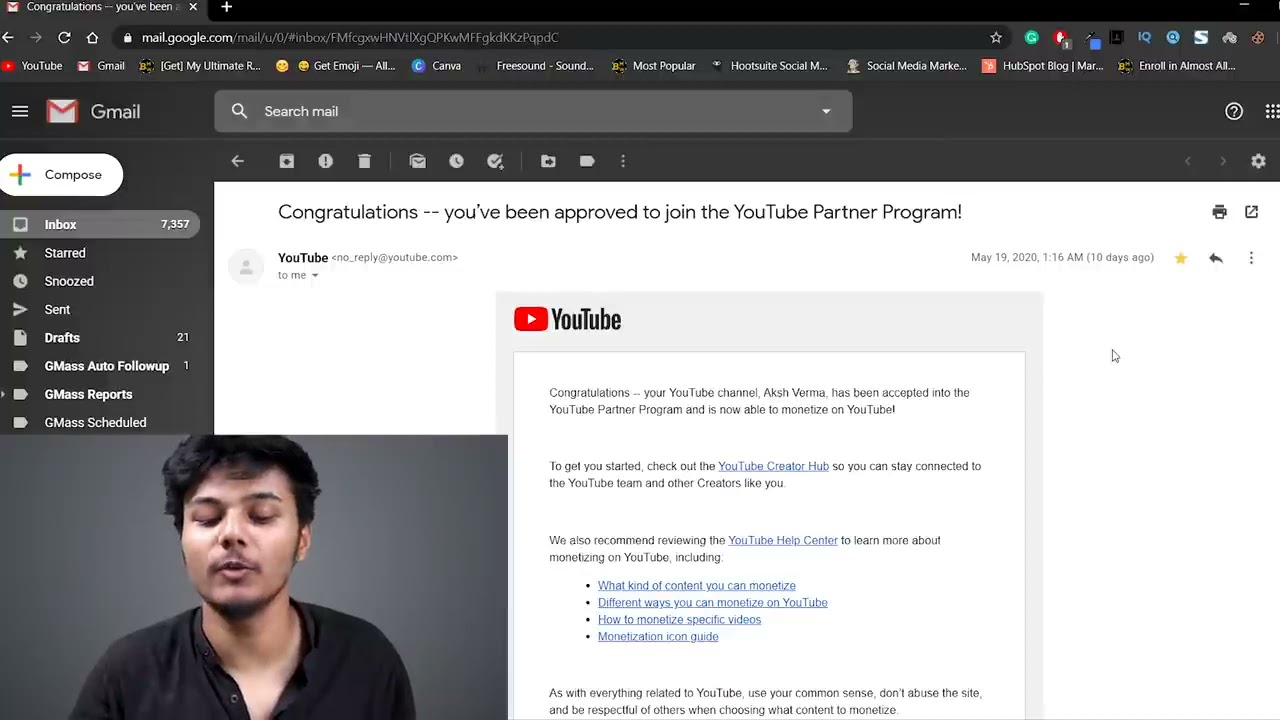Screen dimensions: 1280x720
Task: Click the Gmail logo
Action: pos(93,111)
